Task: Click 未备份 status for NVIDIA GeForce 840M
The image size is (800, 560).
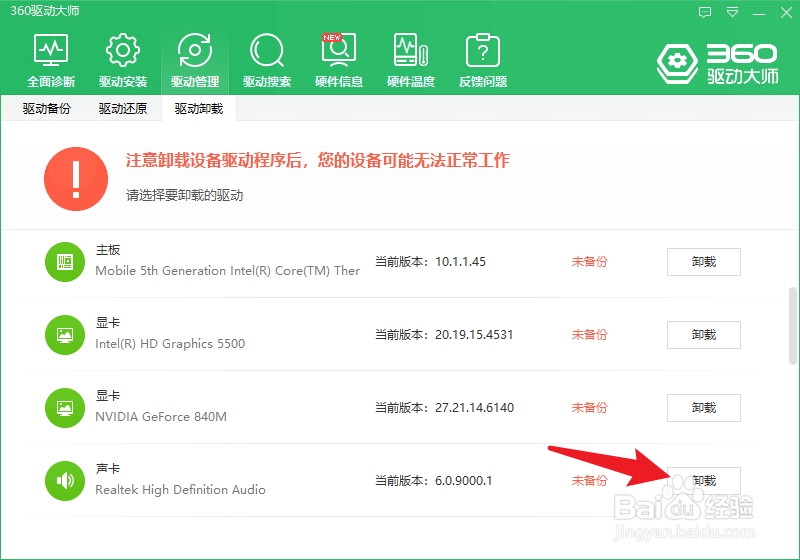Action: pyautogui.click(x=589, y=408)
